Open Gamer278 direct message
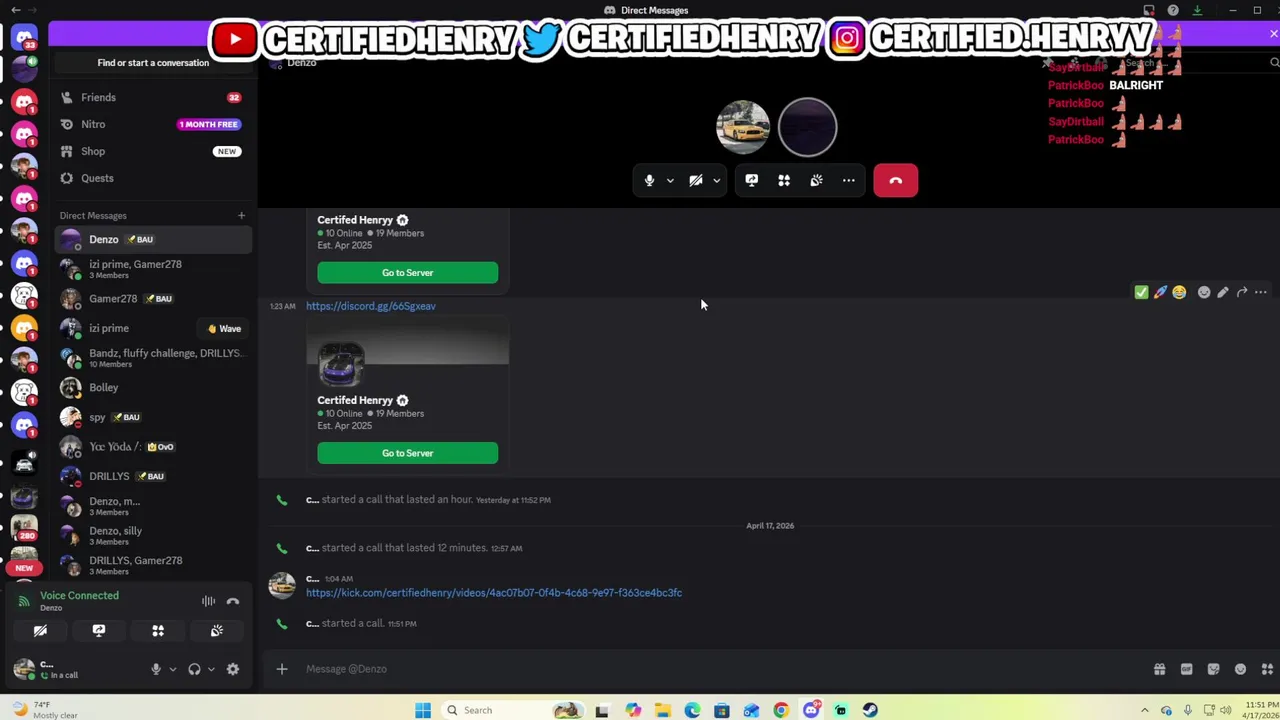The width and height of the screenshot is (1280, 720). [153, 298]
